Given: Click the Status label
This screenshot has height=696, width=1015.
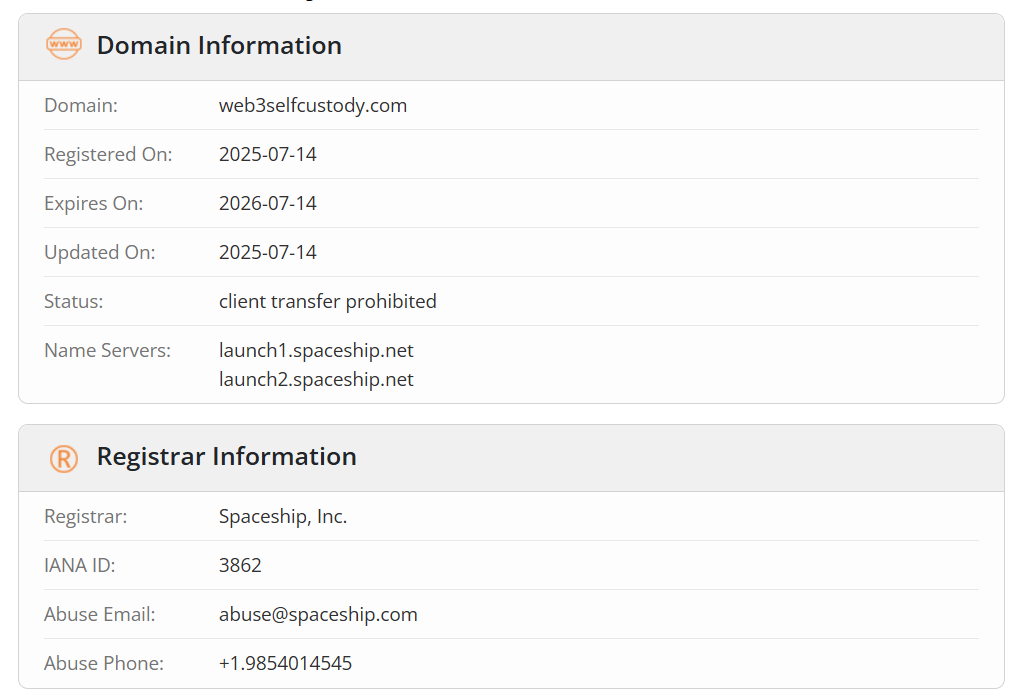Looking at the screenshot, I should tap(73, 301).
